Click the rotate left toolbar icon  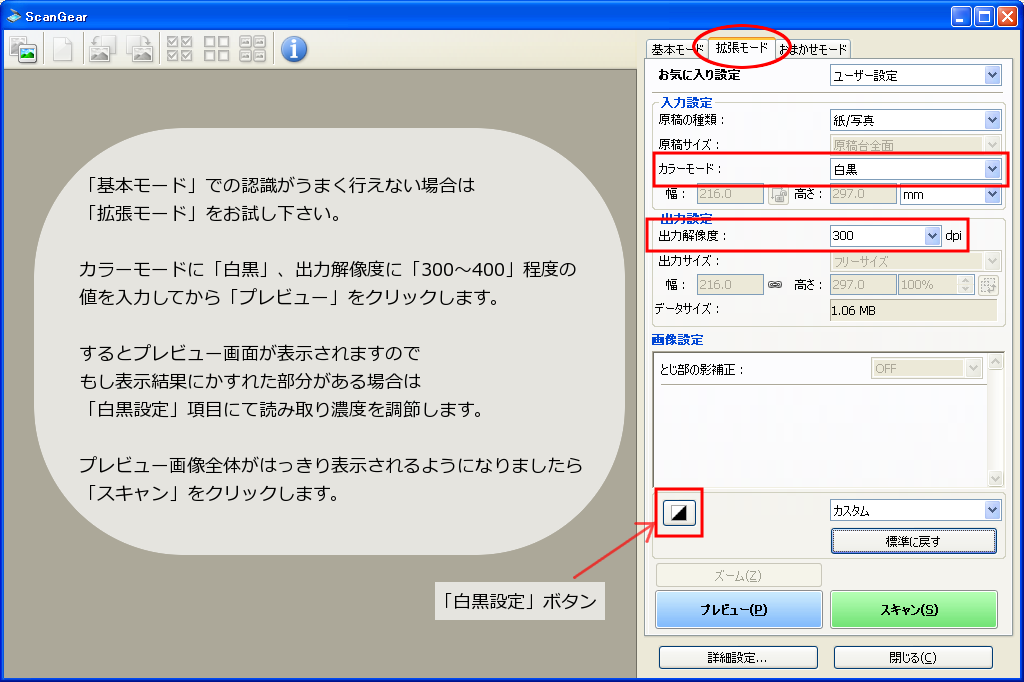[x=101, y=49]
